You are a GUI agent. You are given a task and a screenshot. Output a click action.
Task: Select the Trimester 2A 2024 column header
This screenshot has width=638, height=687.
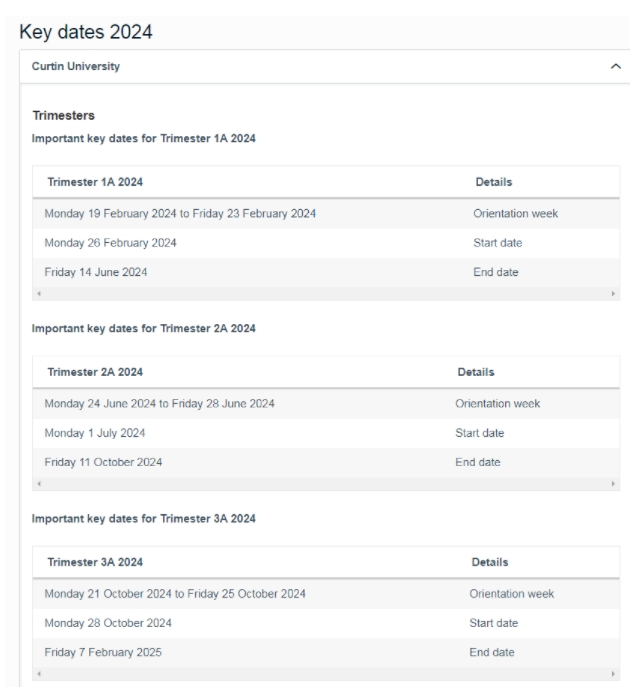95,372
